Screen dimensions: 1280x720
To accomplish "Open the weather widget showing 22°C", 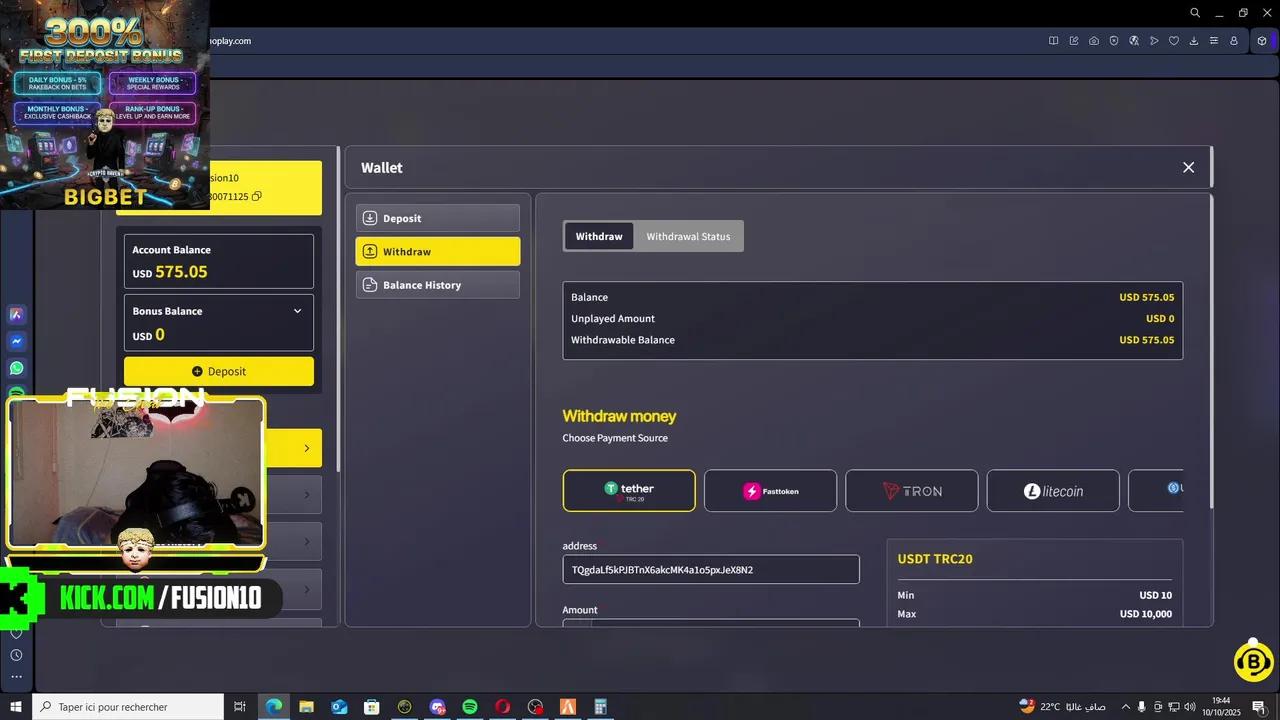I will coord(1060,707).
